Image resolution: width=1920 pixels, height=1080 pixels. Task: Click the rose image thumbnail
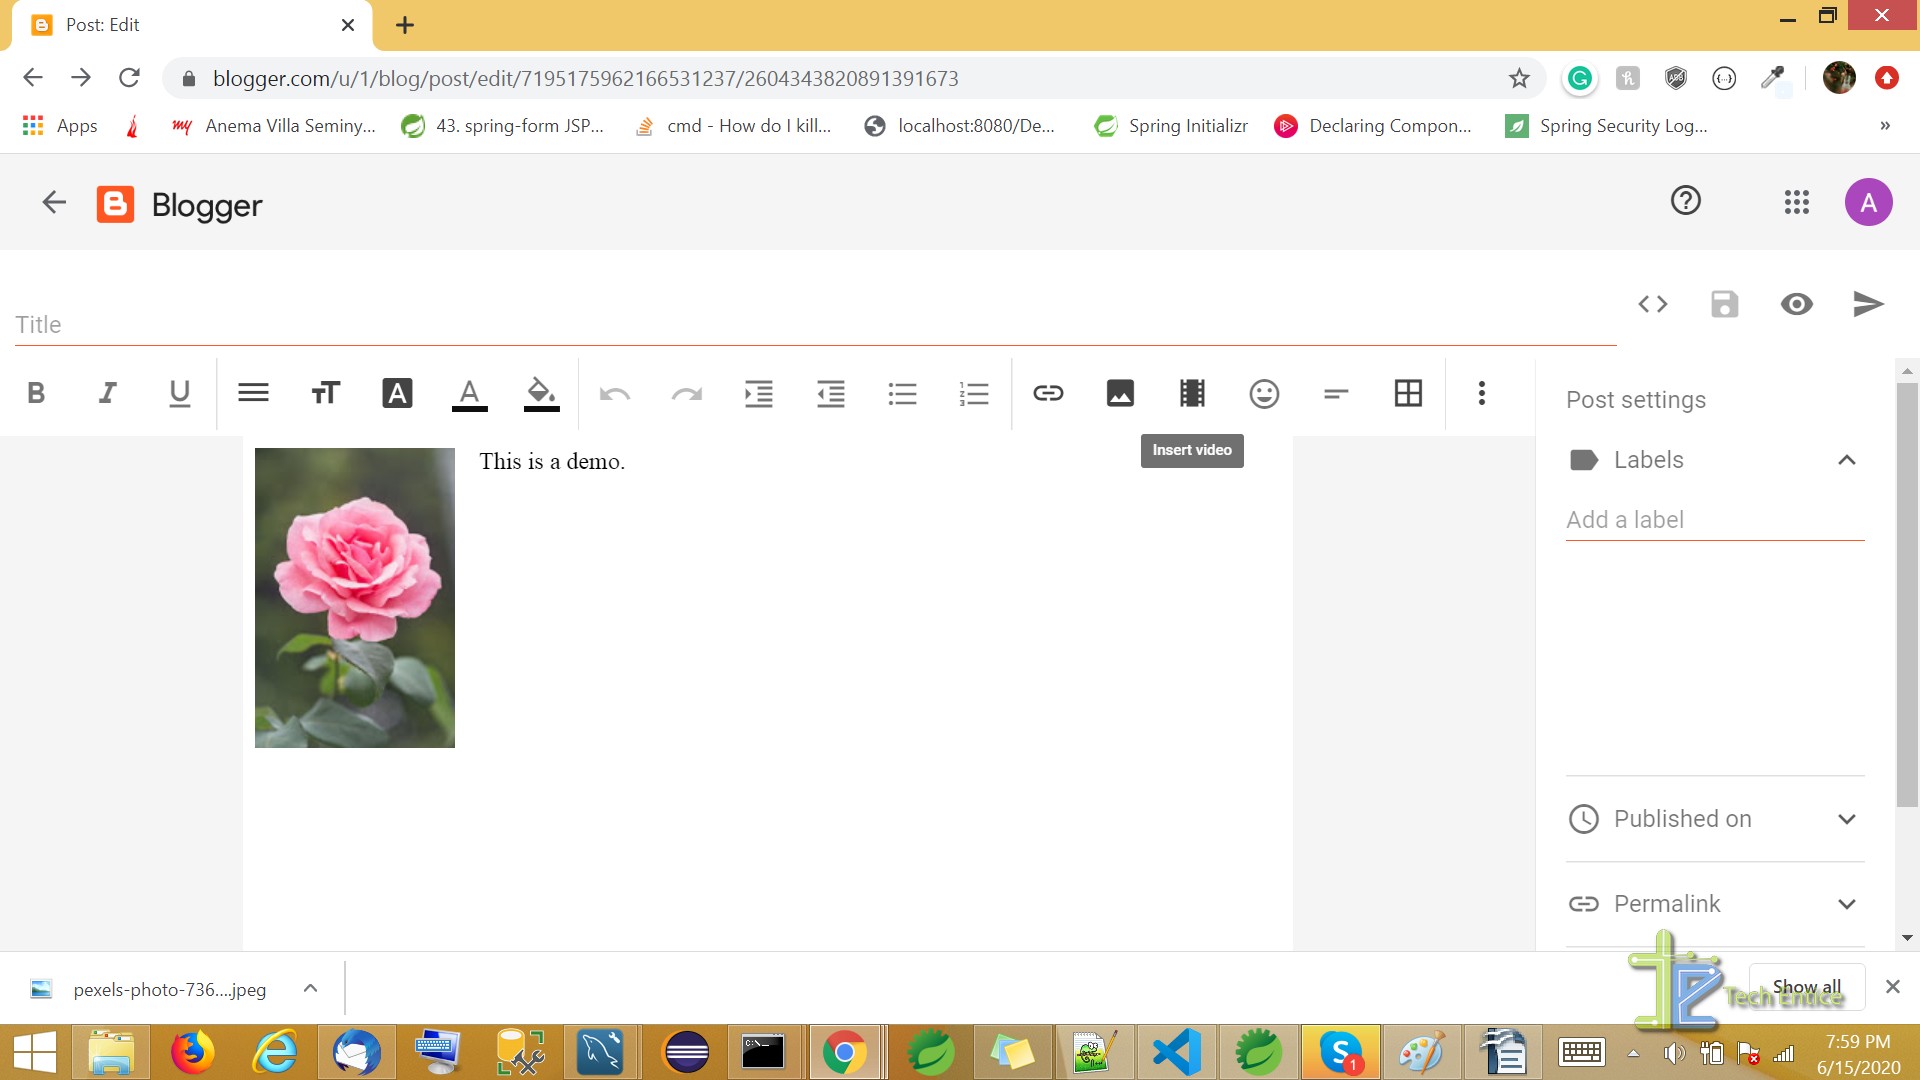[x=355, y=597]
